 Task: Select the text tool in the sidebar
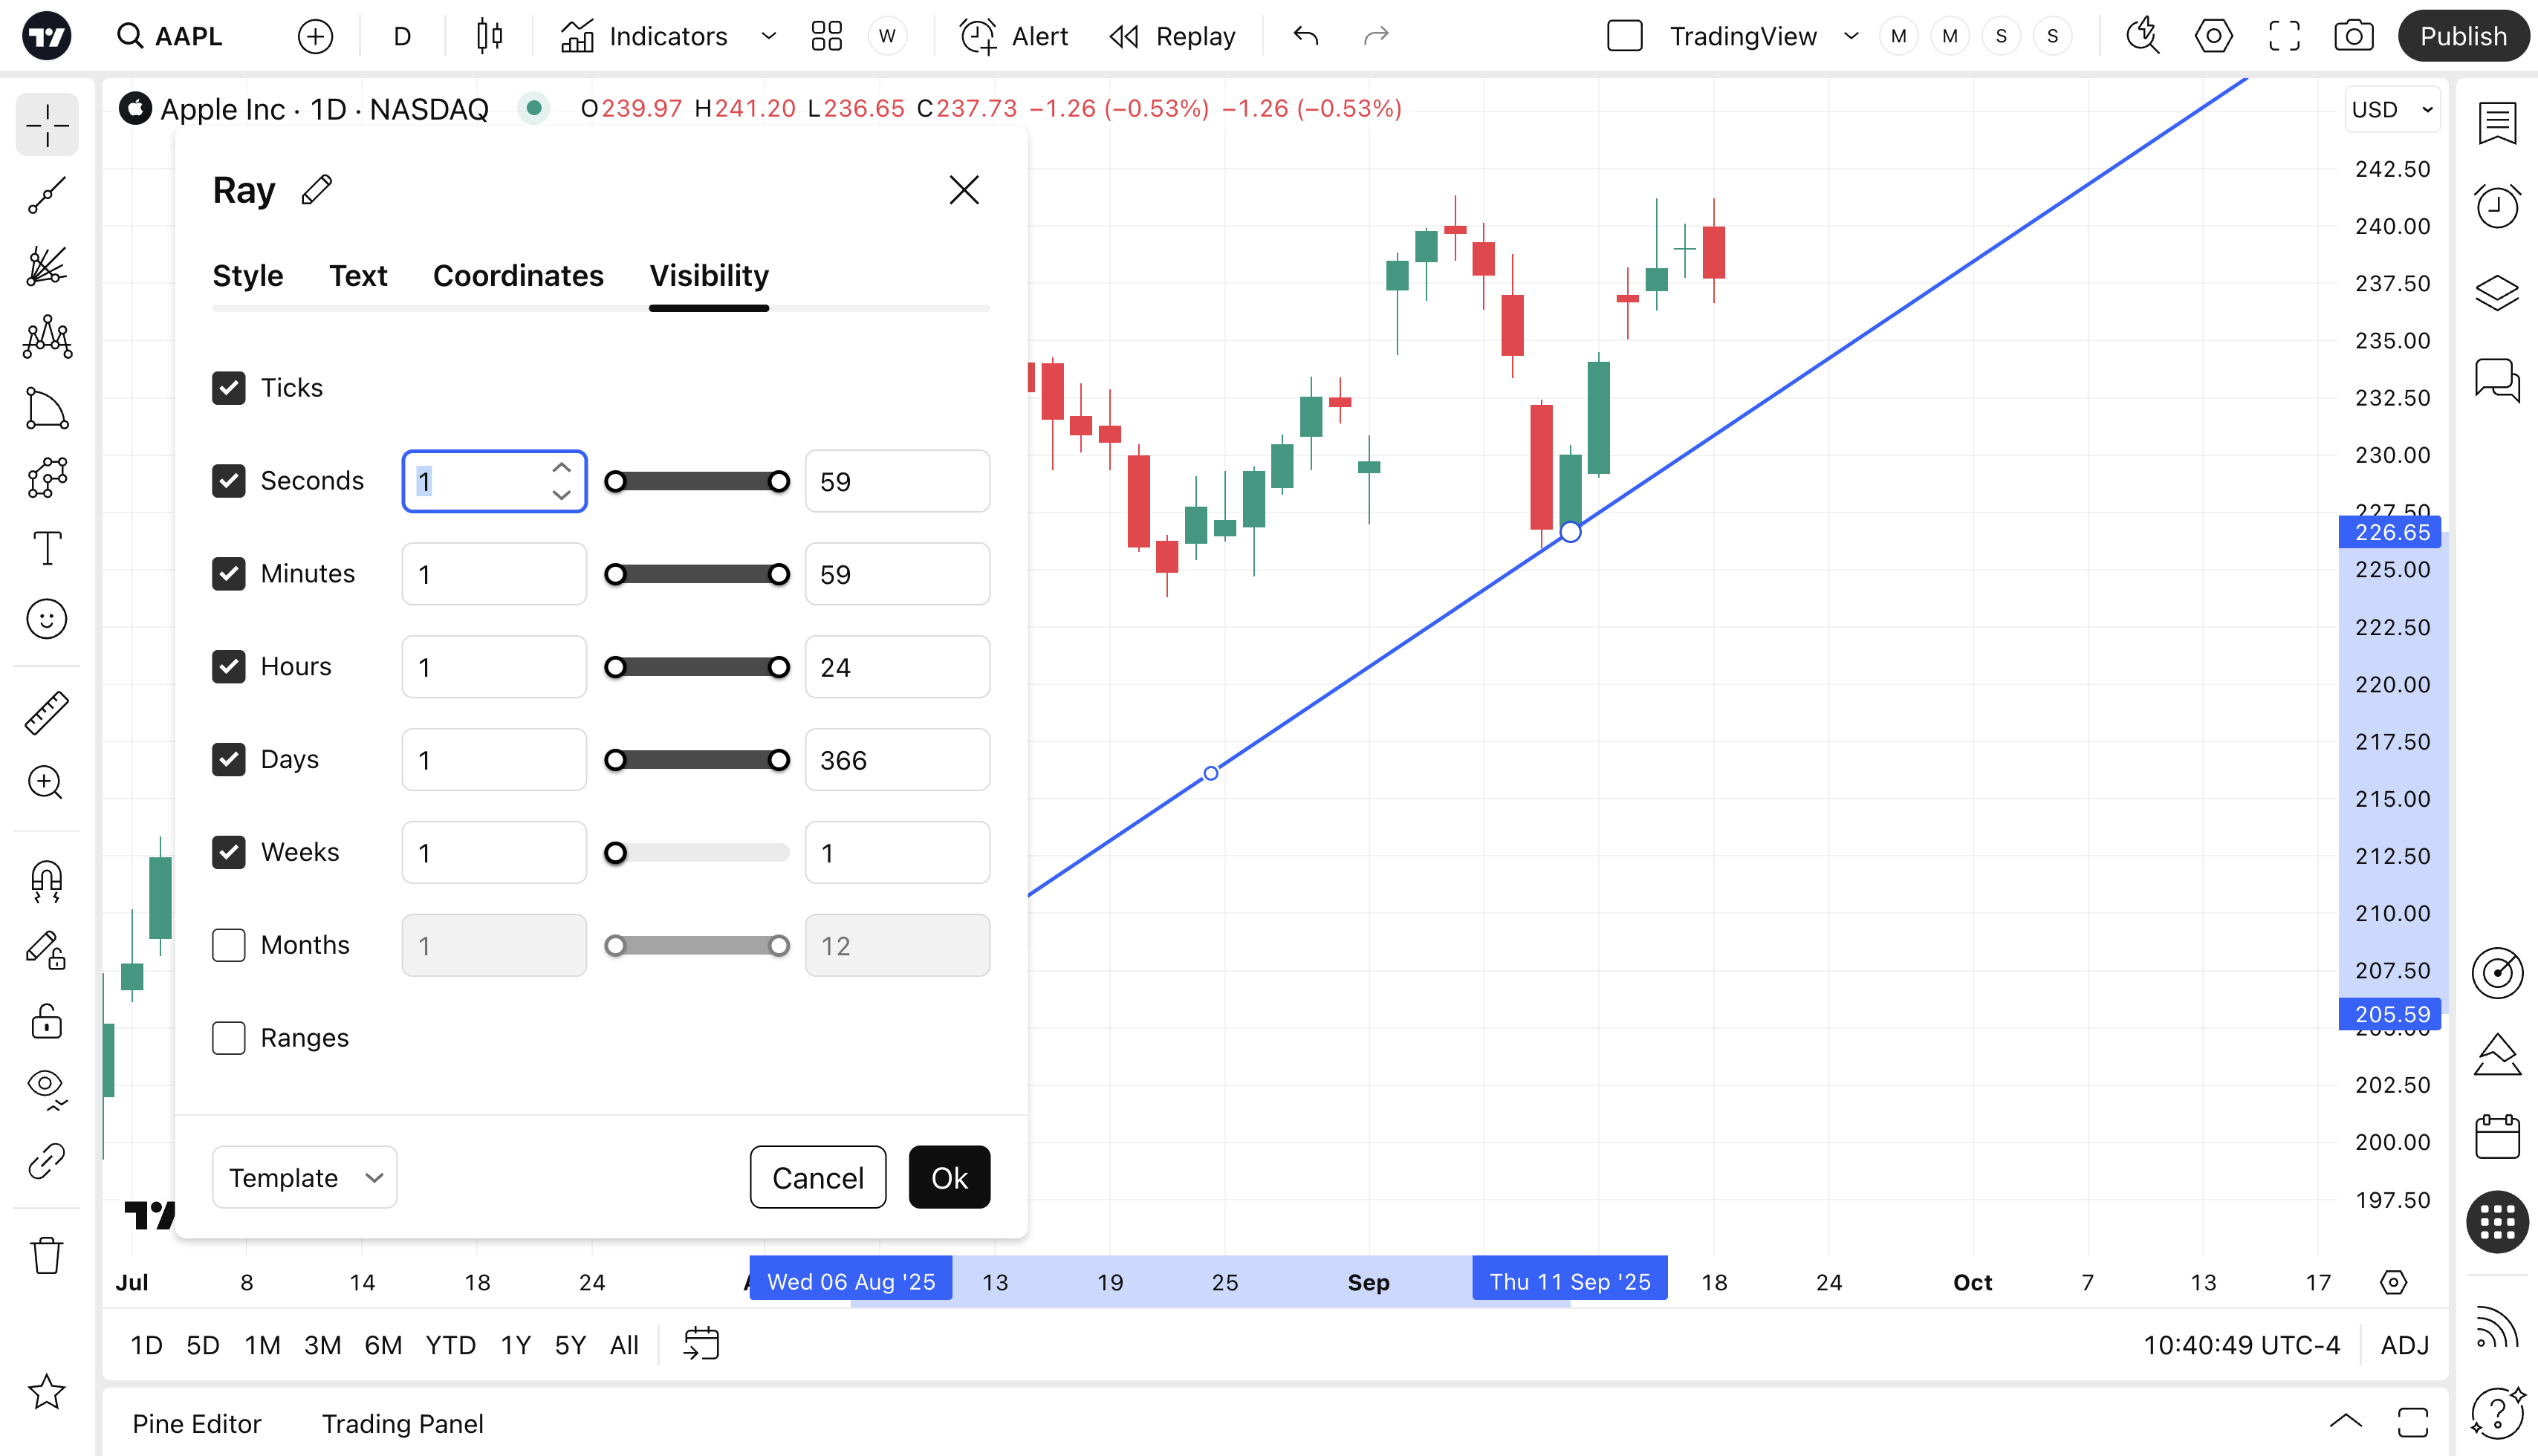tap(47, 548)
